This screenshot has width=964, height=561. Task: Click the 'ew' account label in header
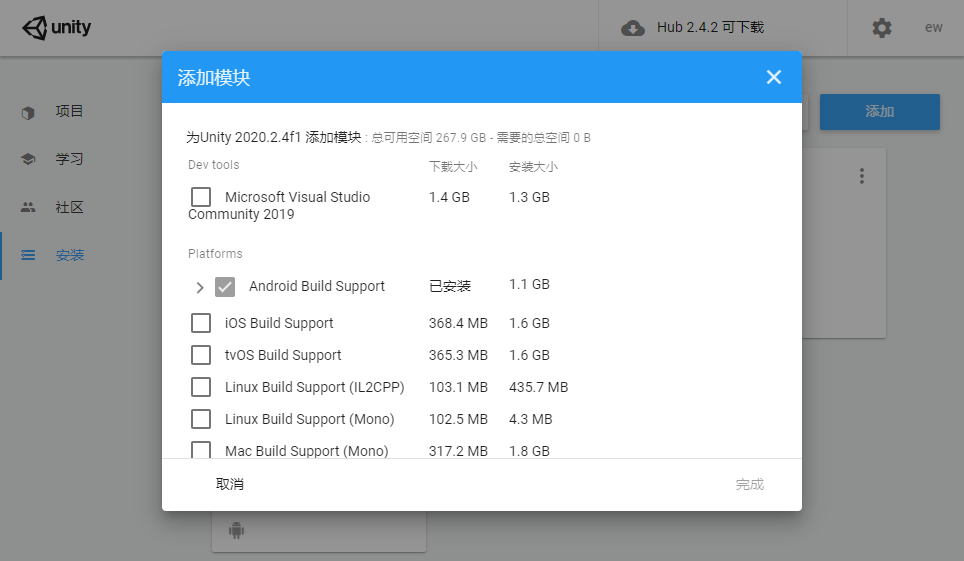pos(933,28)
